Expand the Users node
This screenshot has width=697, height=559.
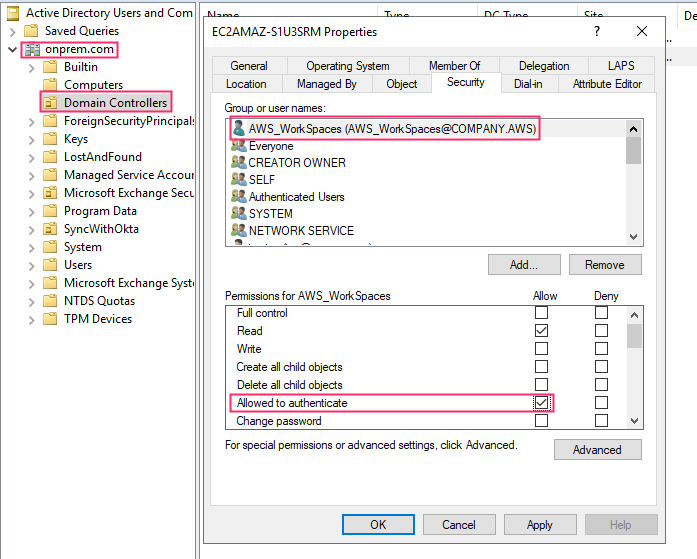click(x=32, y=266)
